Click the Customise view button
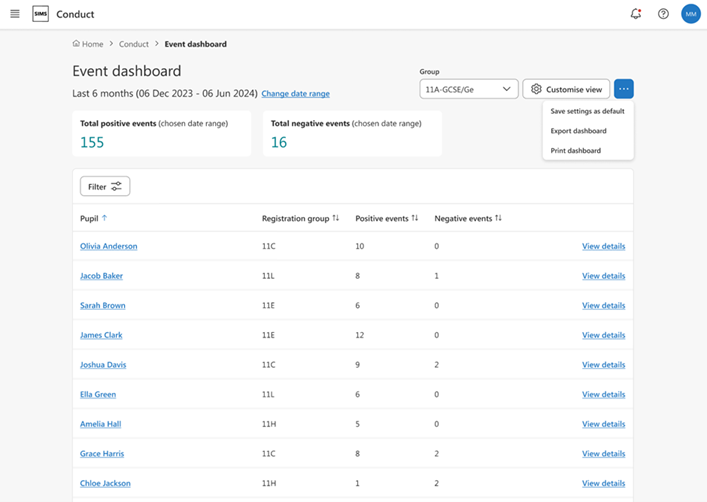 coord(566,89)
